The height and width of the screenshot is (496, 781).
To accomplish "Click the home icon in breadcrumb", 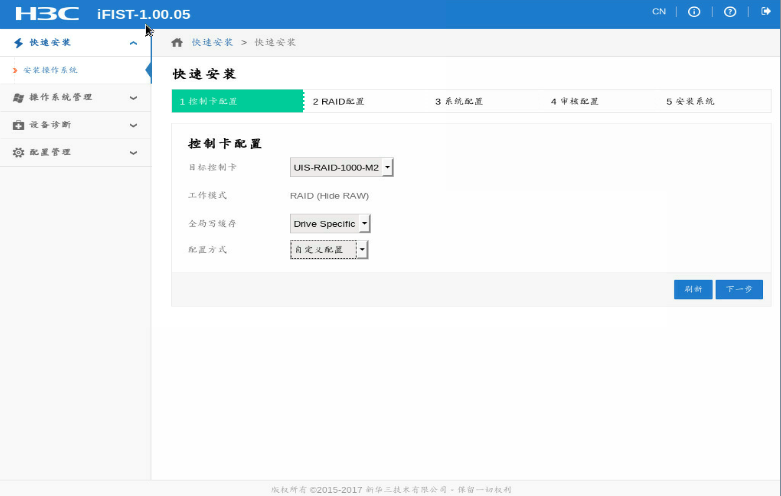I will [177, 43].
